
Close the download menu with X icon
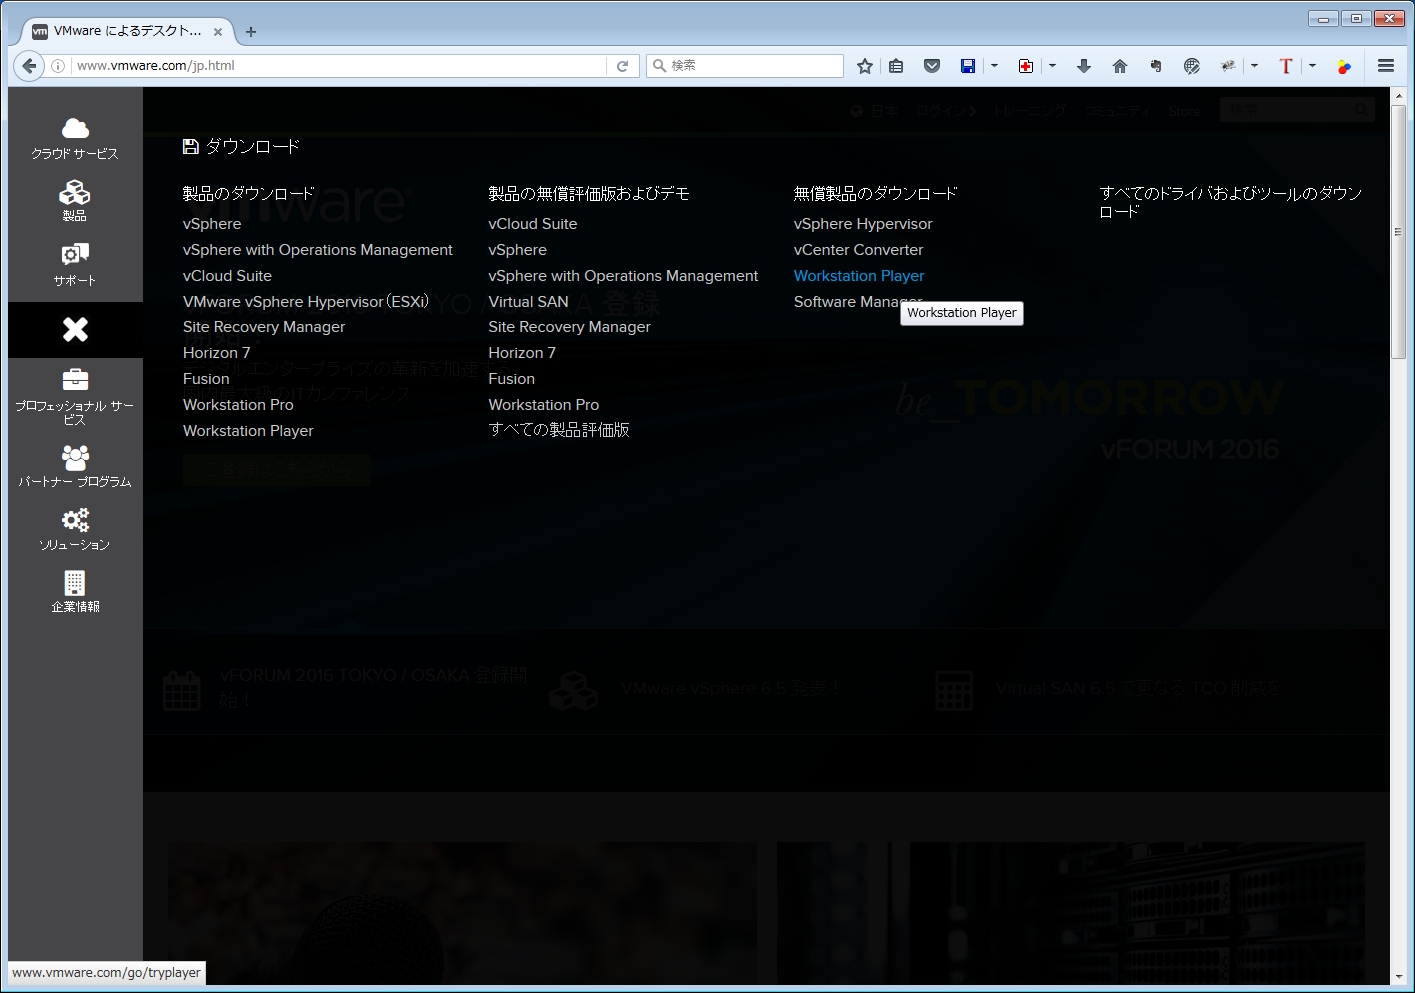[x=75, y=329]
